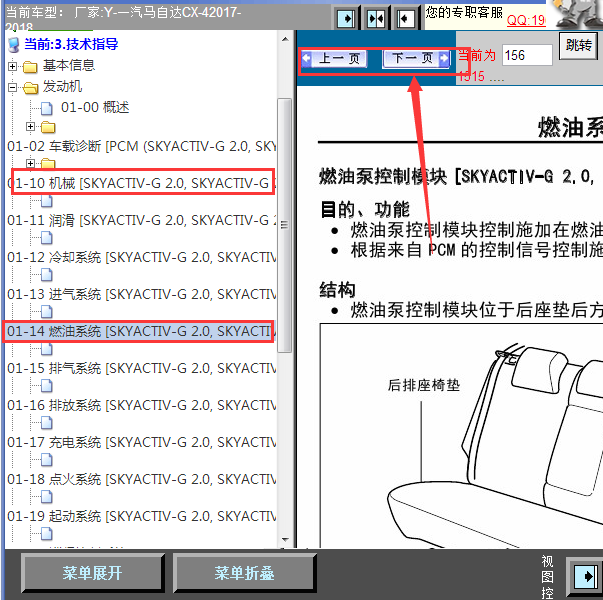Screen dimensions: 603x600
Task: Click the 跳转 jump button
Action: click(578, 46)
